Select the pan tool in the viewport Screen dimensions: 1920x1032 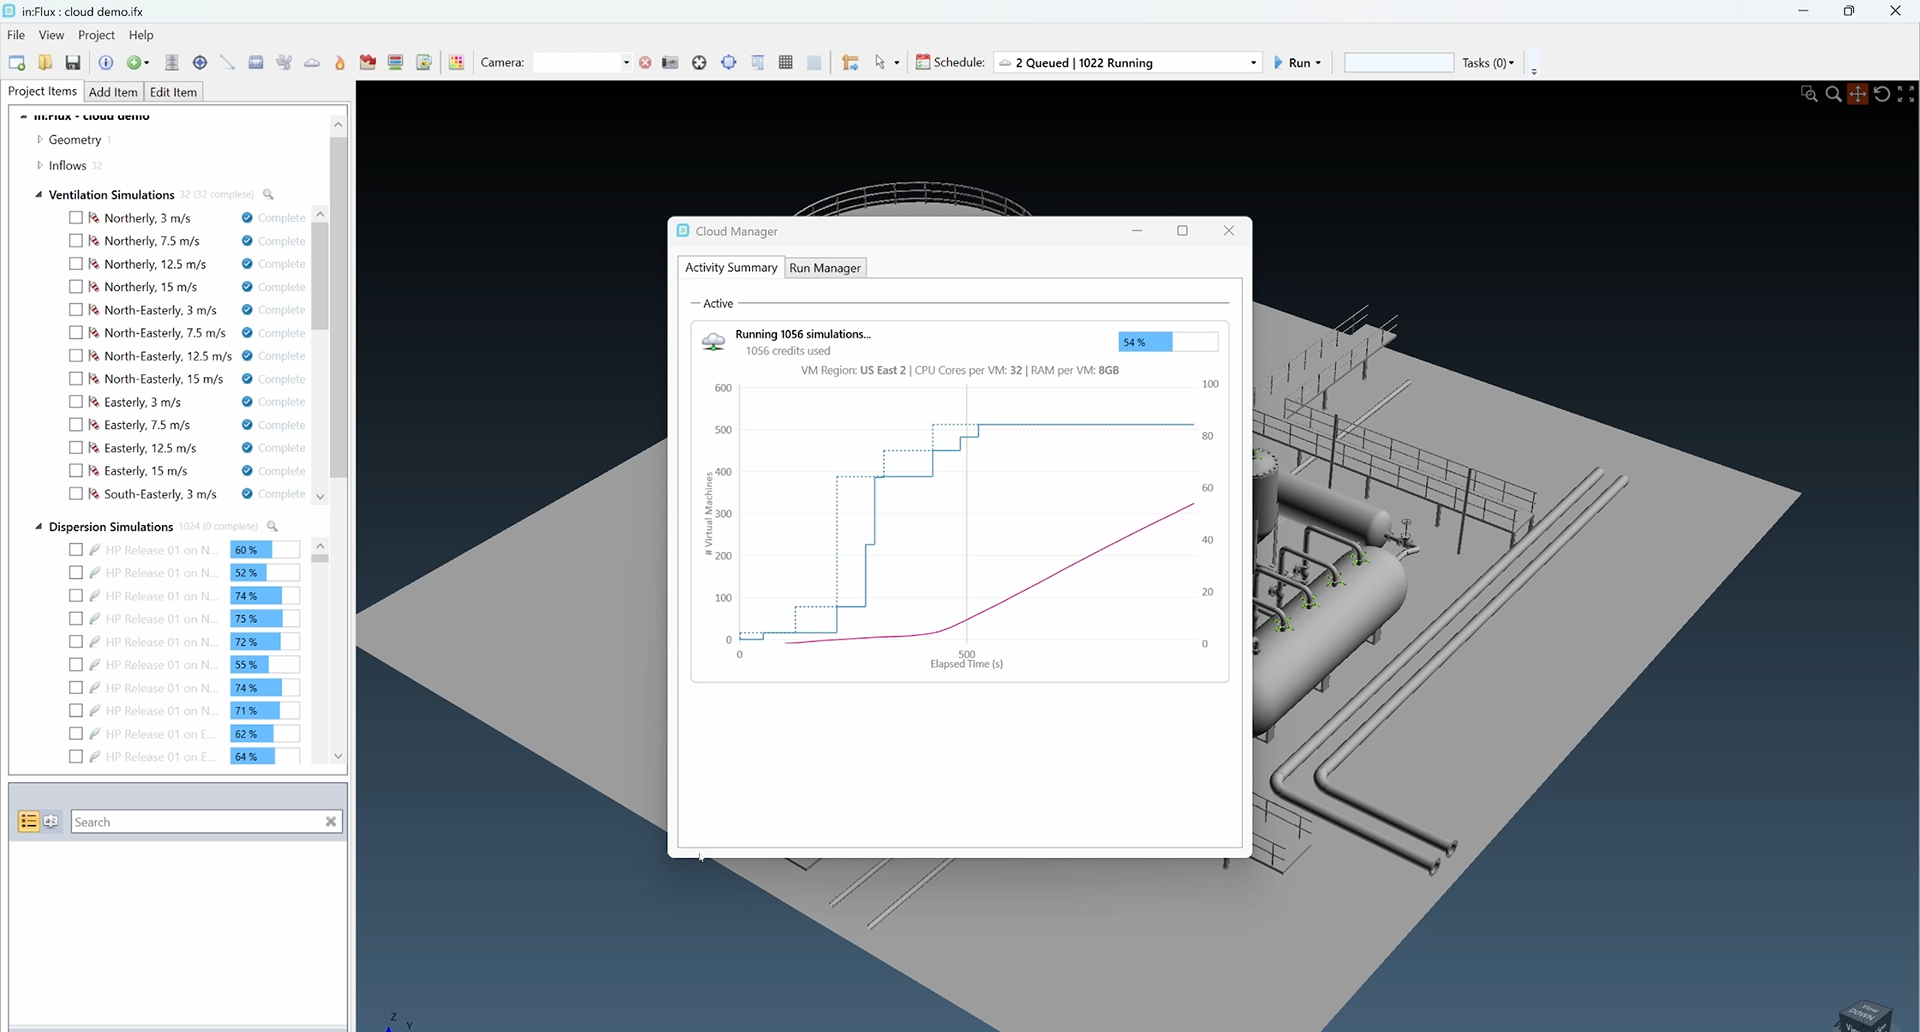(x=1858, y=94)
